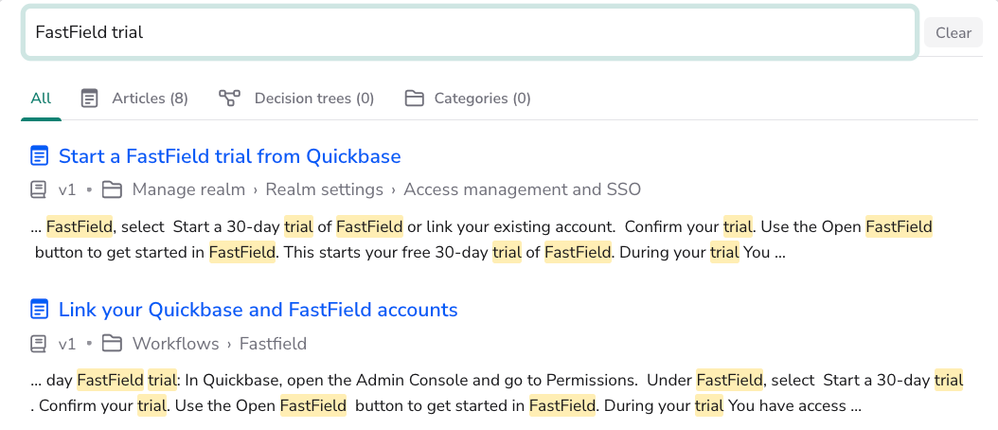The height and width of the screenshot is (430, 998).
Task: Click version book icon of first result
Action: 38,190
